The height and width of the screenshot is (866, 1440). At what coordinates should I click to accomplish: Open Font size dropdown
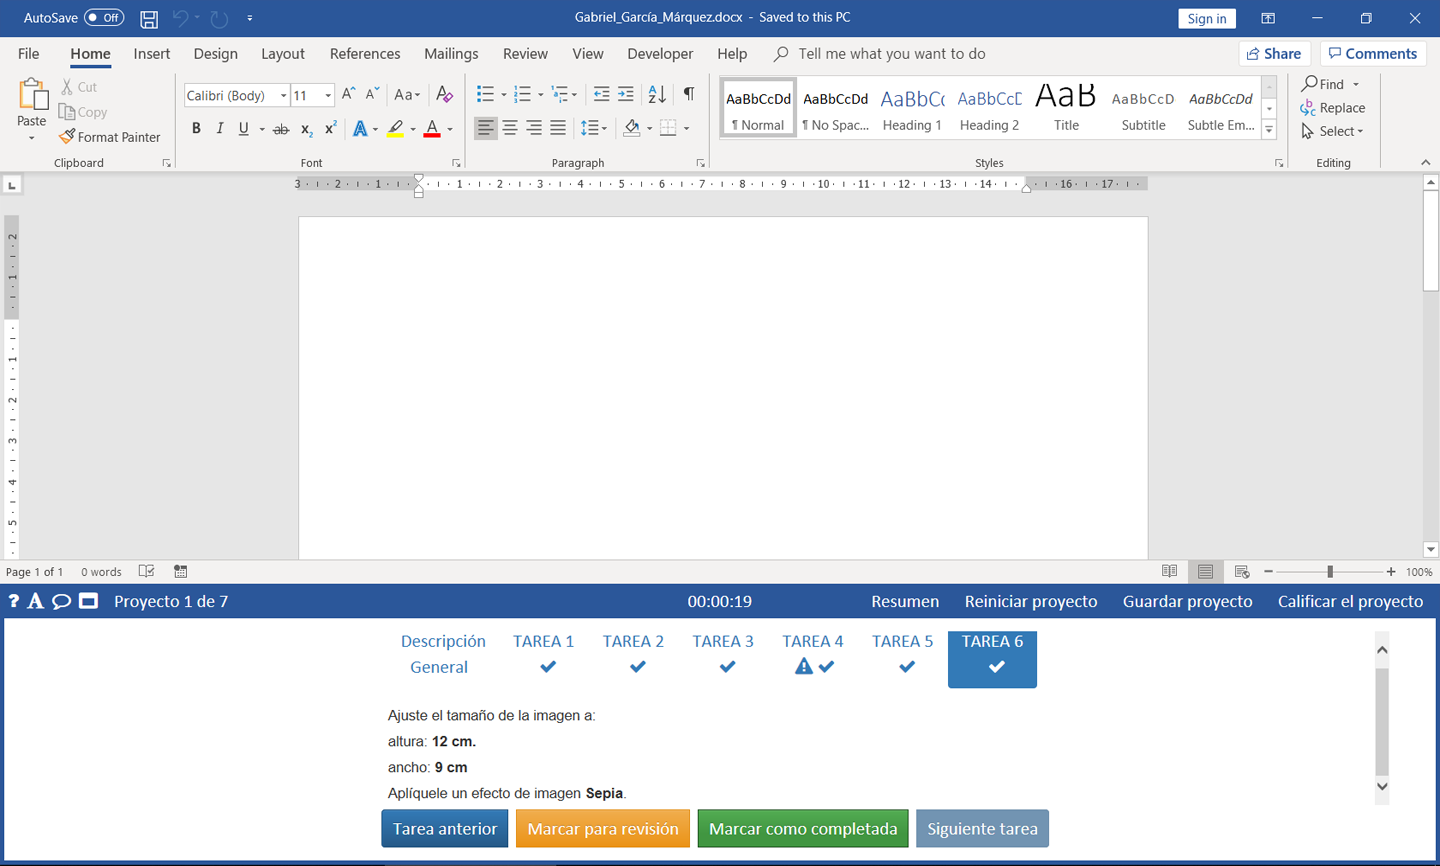tap(328, 95)
